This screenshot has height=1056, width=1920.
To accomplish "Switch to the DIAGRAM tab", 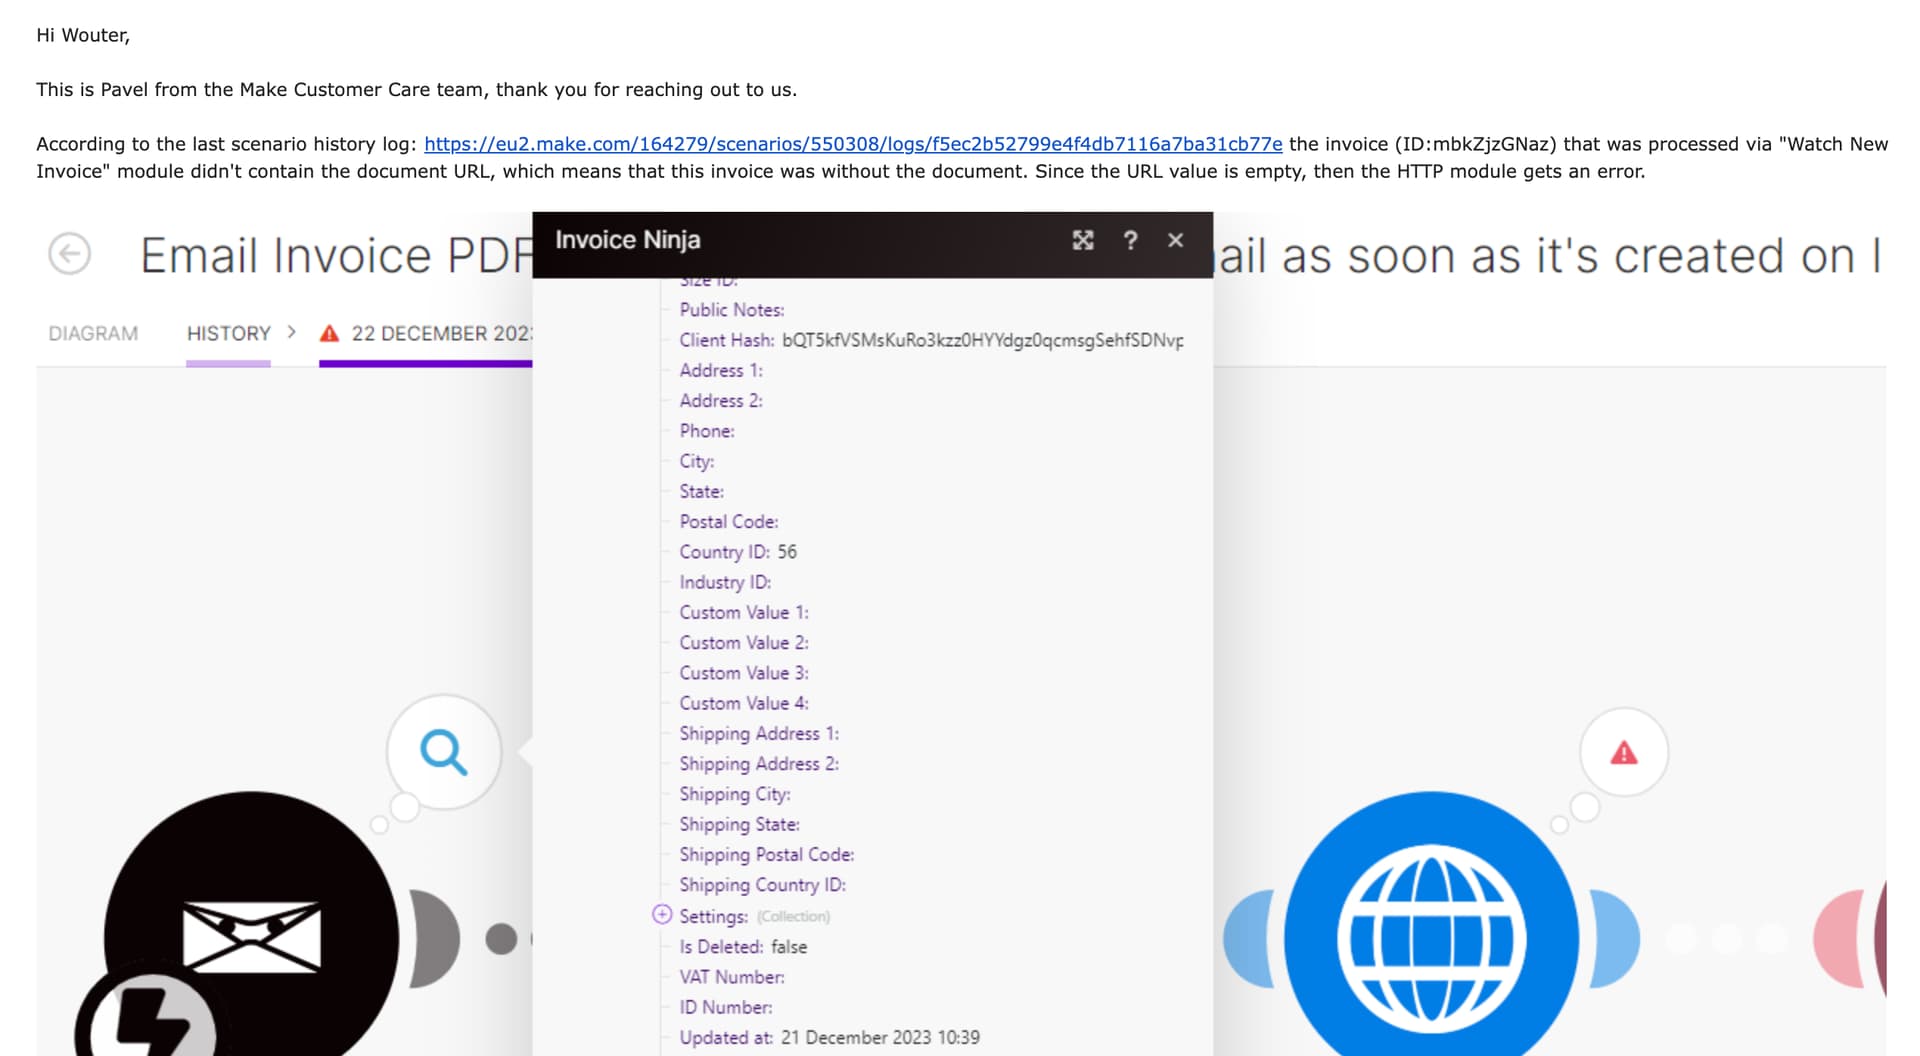I will [x=93, y=334].
